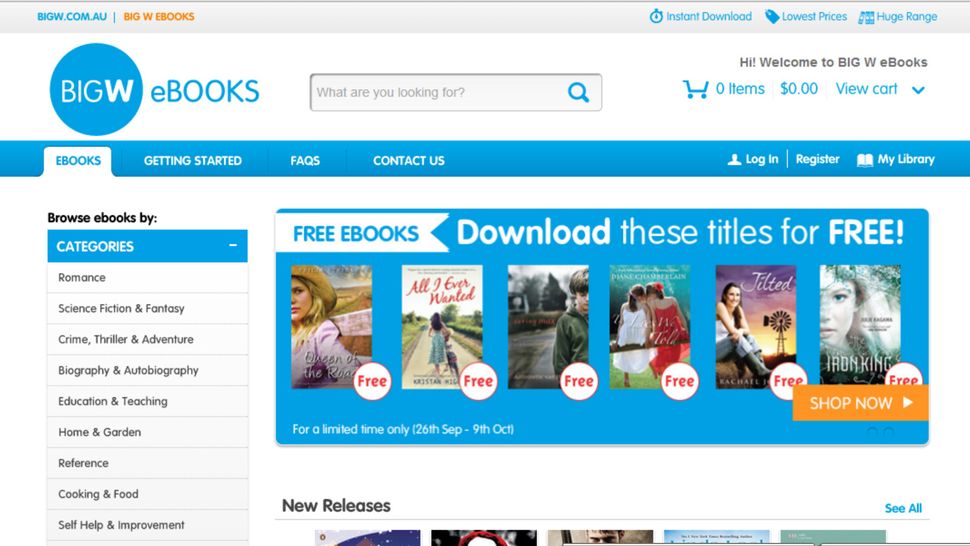Open the Jilted book cover
This screenshot has width=970, height=546.
[x=756, y=326]
